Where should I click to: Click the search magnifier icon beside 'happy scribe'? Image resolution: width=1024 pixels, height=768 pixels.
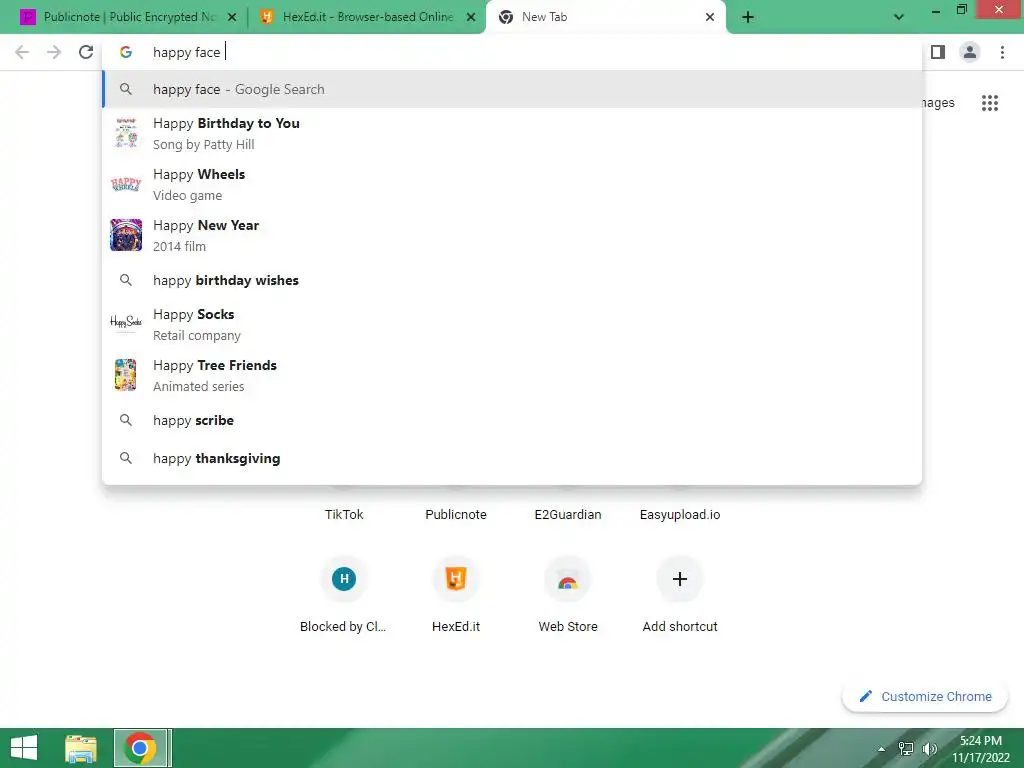126,420
